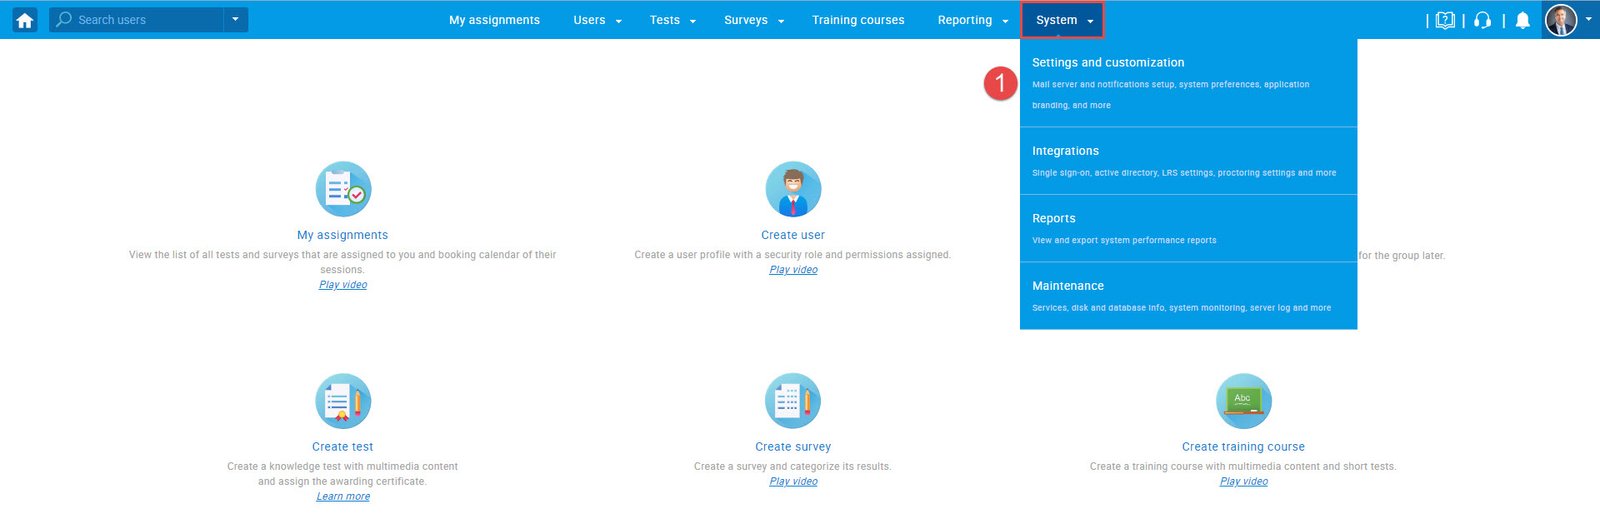The height and width of the screenshot is (523, 1600).
Task: Click the Create training course chalkboard icon
Action: 1243,401
